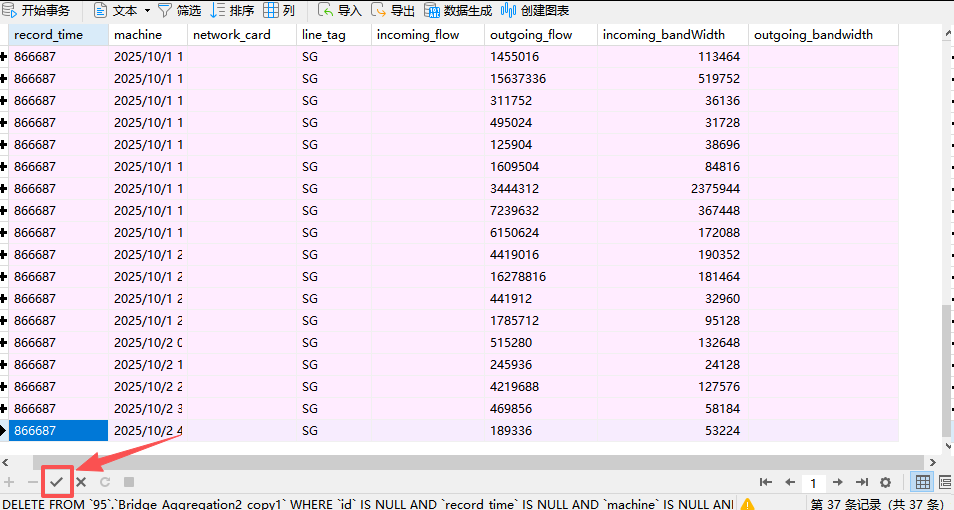The image size is (954, 510).
Task: Click the cell with value 3444312
Action: pyautogui.click(x=541, y=189)
